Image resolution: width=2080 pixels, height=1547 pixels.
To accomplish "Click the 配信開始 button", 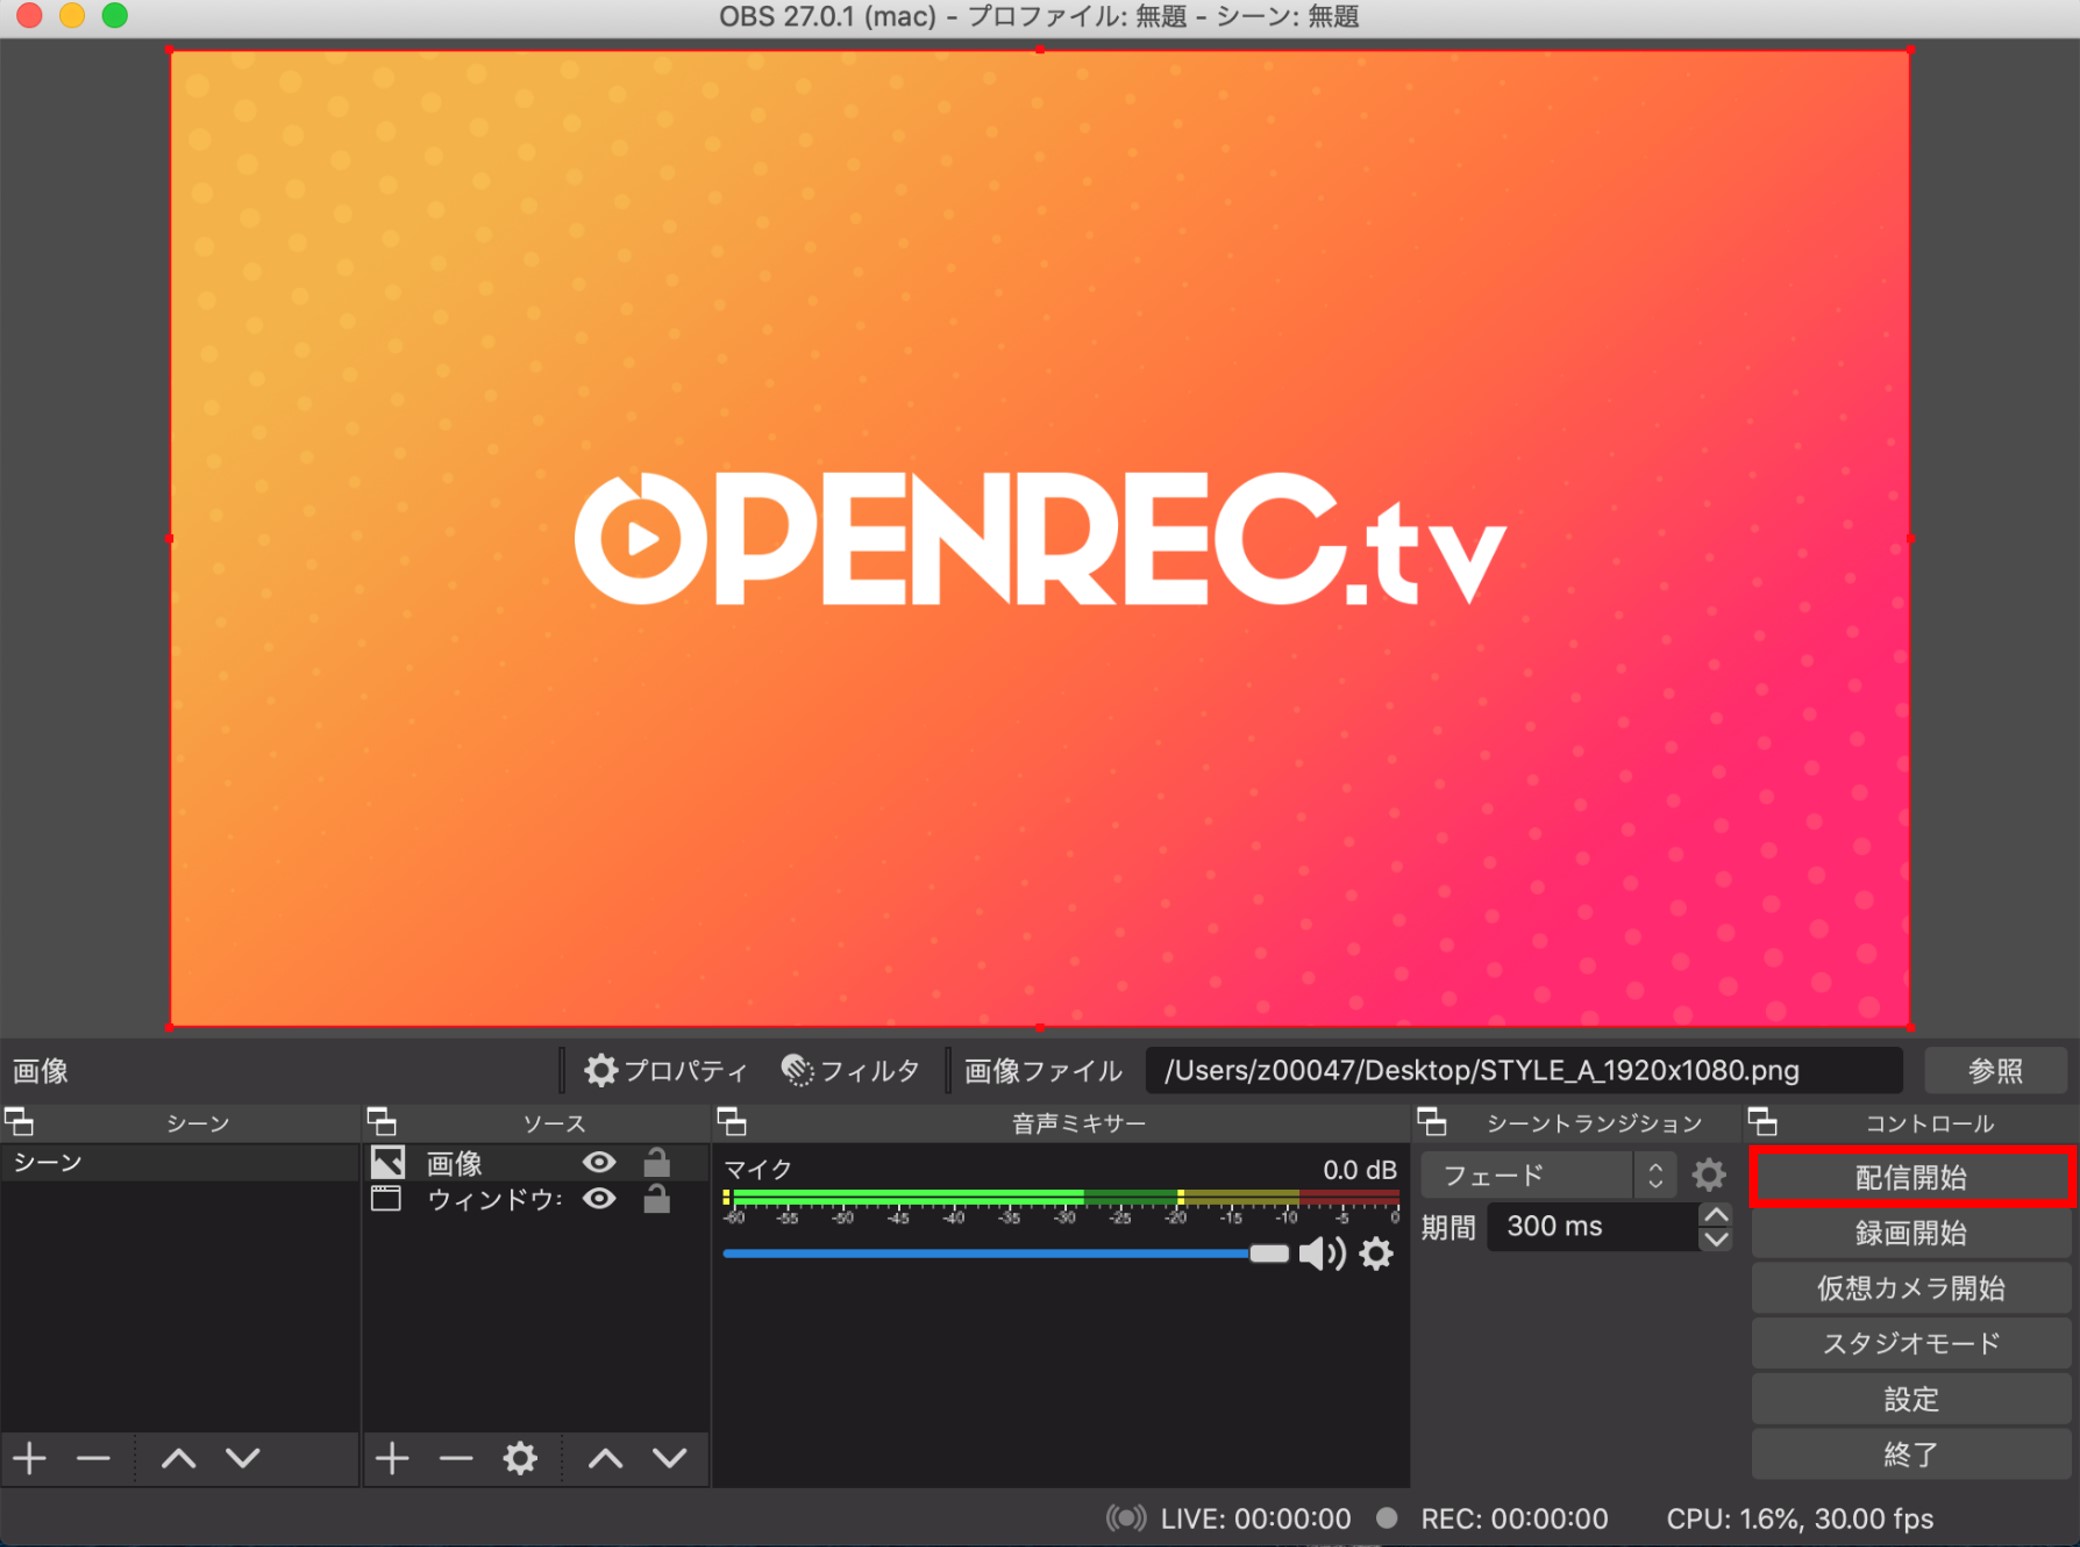I will pyautogui.click(x=1911, y=1177).
